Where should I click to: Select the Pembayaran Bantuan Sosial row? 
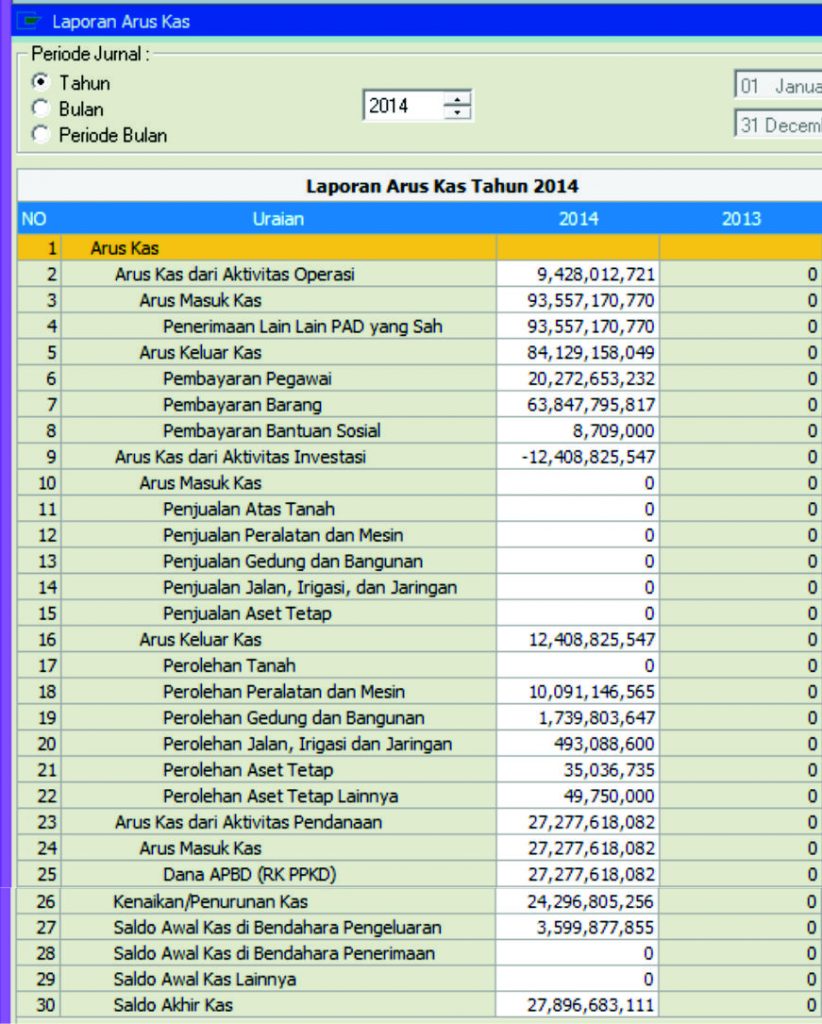419,431
